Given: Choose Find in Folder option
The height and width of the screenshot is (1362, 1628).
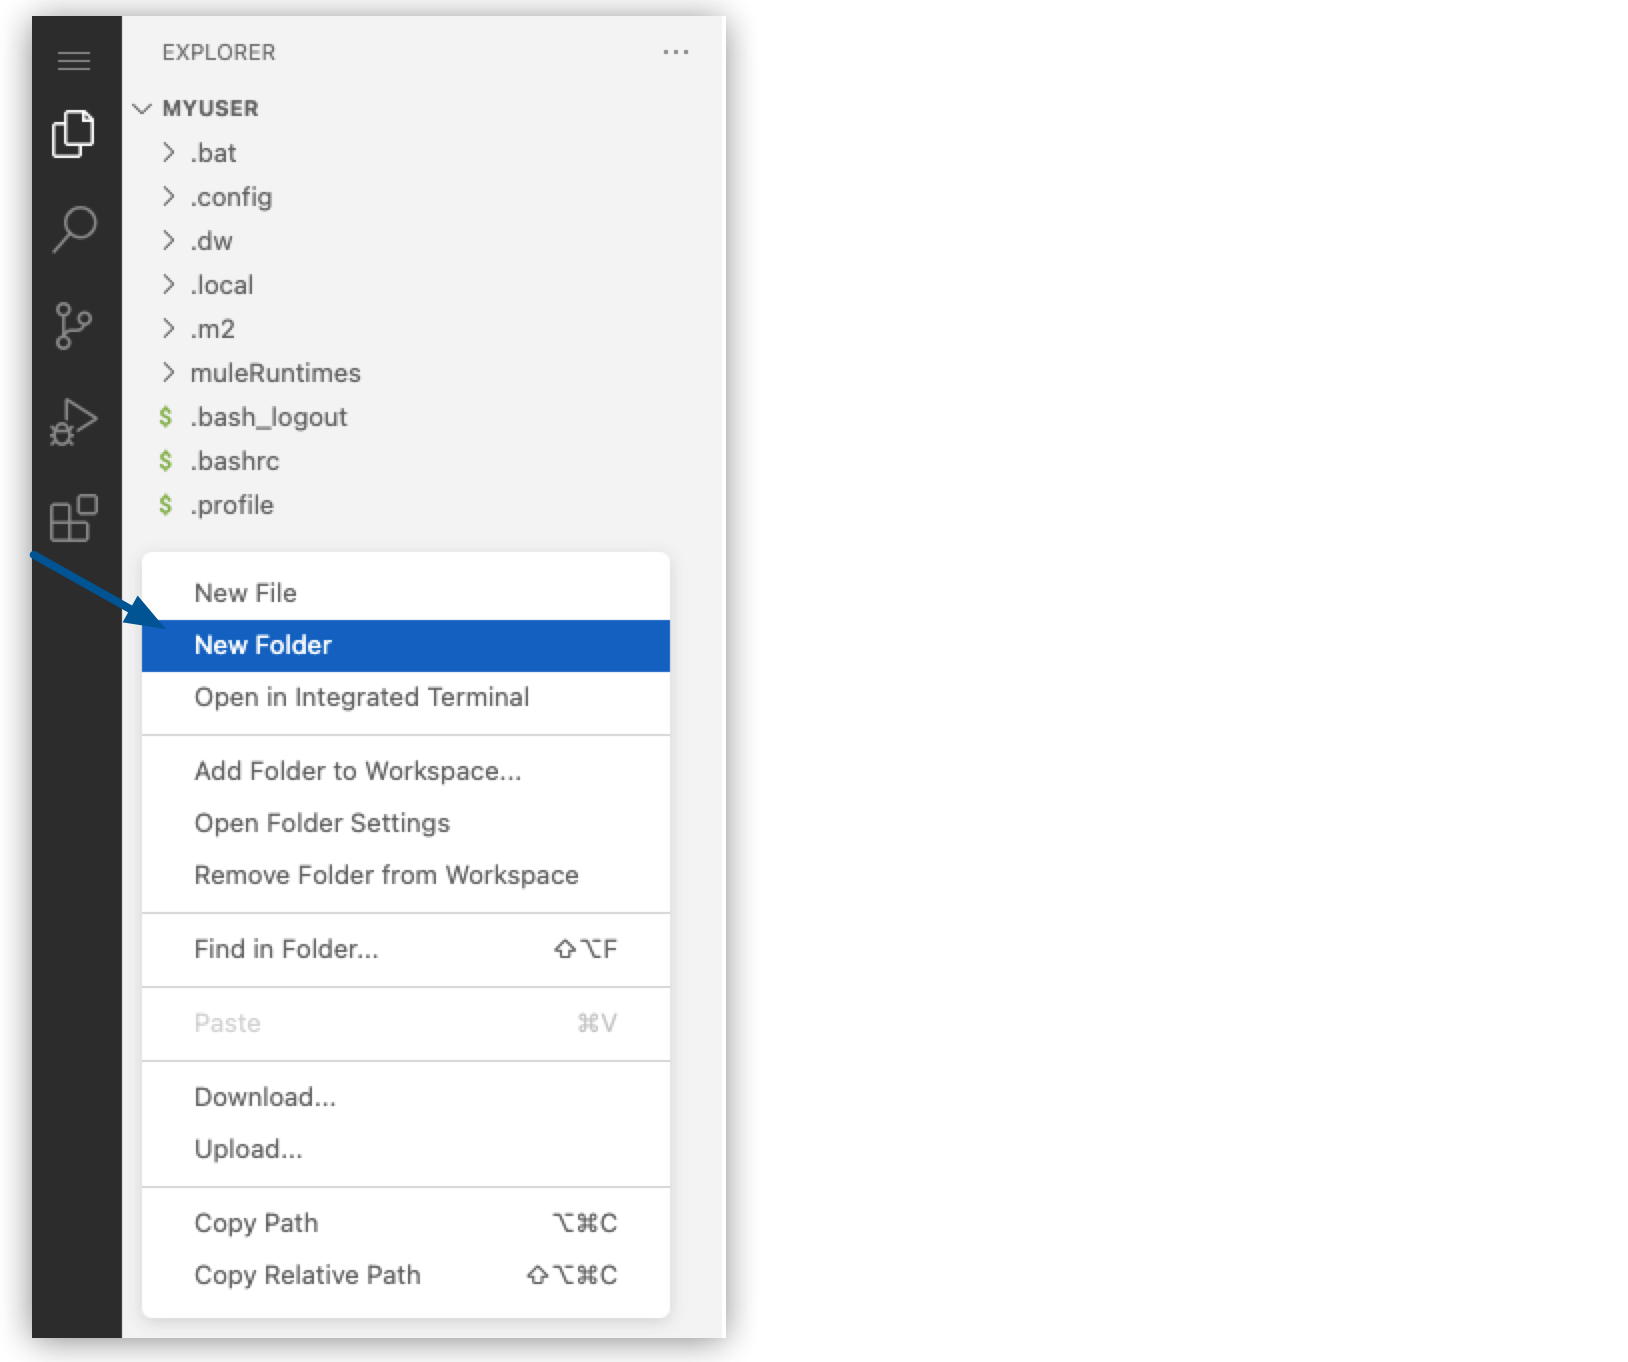Looking at the screenshot, I should coord(286,949).
